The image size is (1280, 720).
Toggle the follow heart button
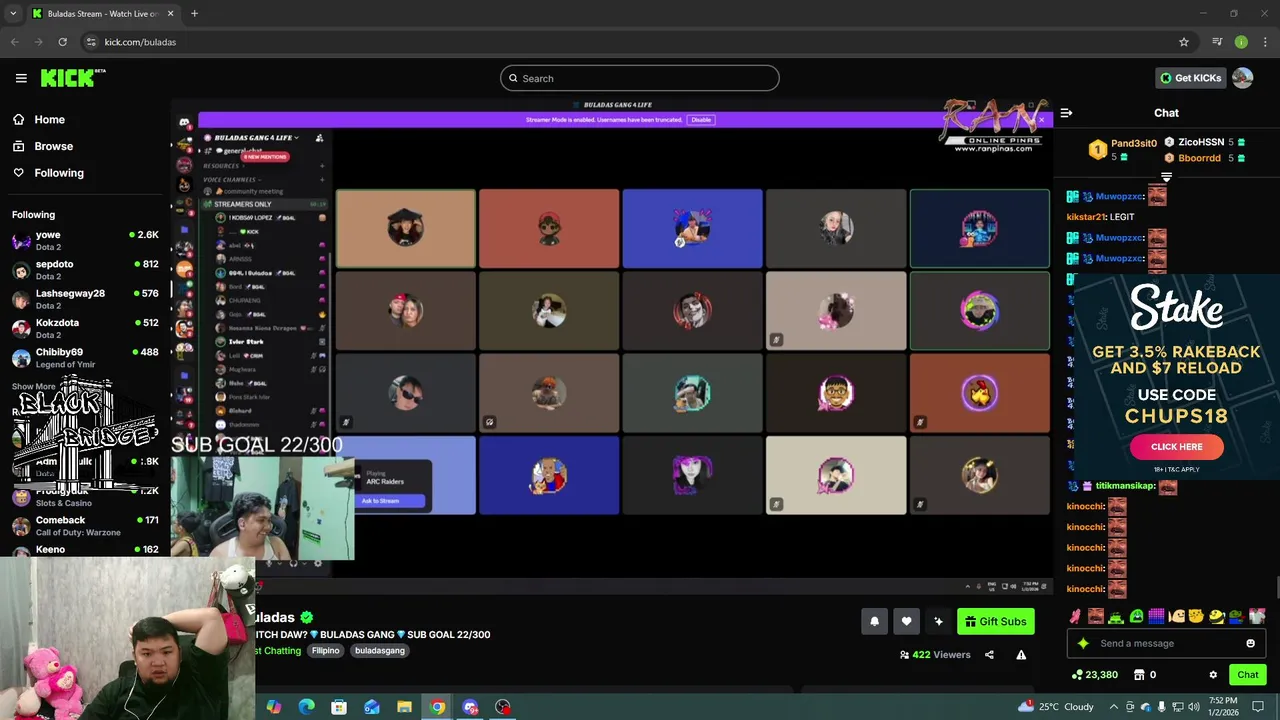pos(906,621)
